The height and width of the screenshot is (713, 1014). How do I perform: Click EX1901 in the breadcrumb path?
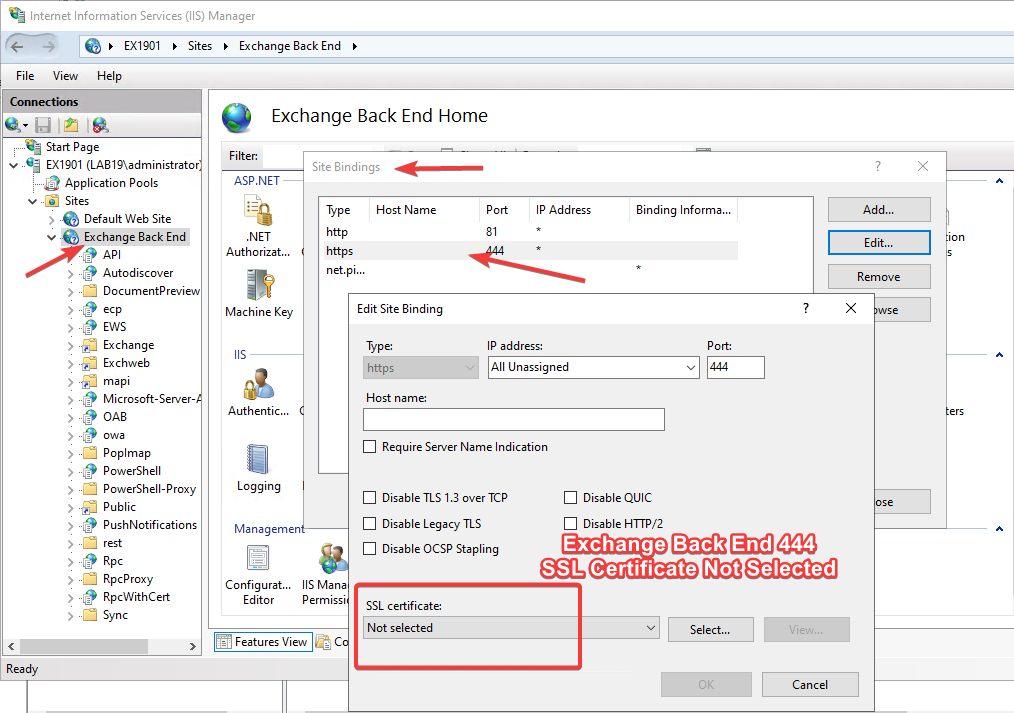pyautogui.click(x=142, y=46)
